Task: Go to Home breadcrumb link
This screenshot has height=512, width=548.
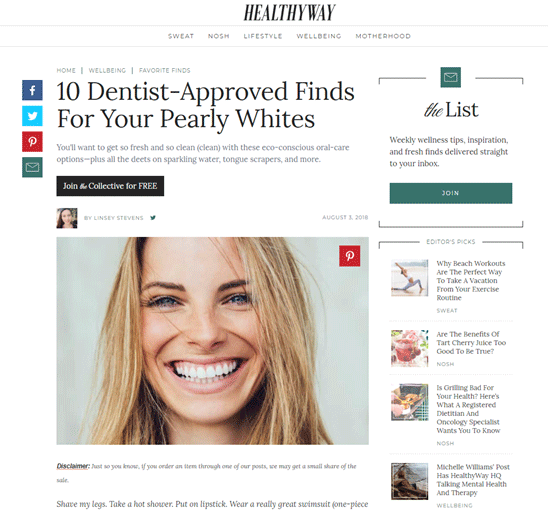Action: [x=66, y=71]
